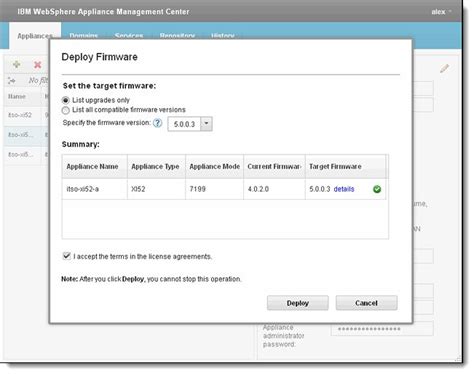Click the 7199 model cell
Image resolution: width=474 pixels, height=374 pixels.
[214, 189]
